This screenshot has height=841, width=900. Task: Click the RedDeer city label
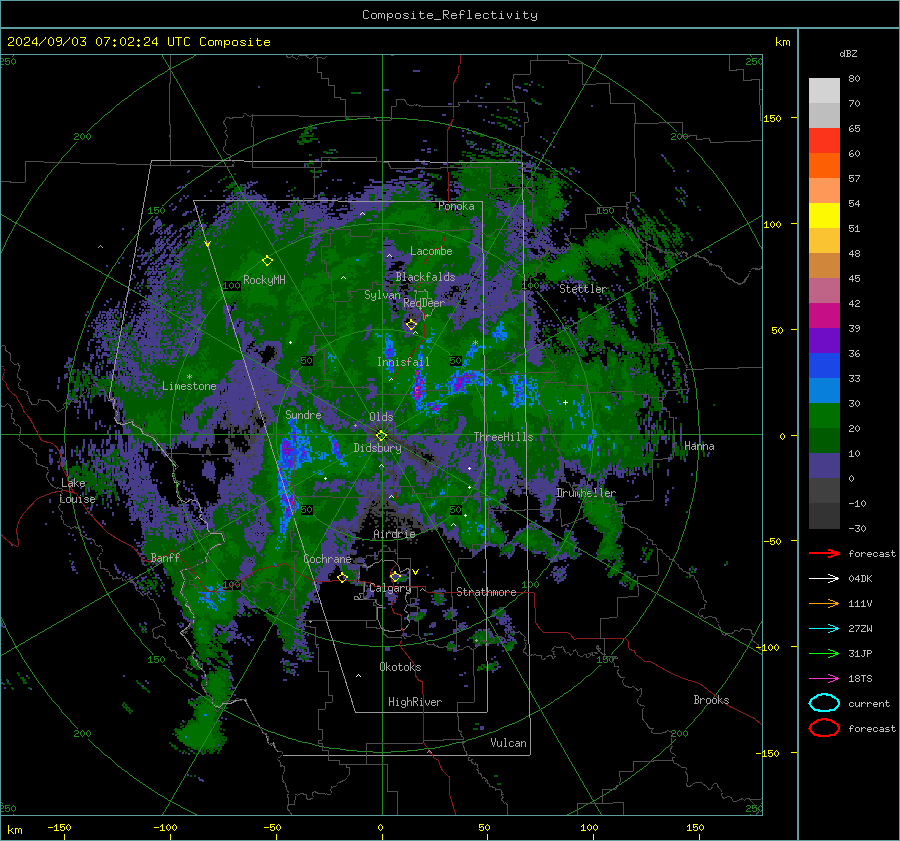pyautogui.click(x=424, y=303)
